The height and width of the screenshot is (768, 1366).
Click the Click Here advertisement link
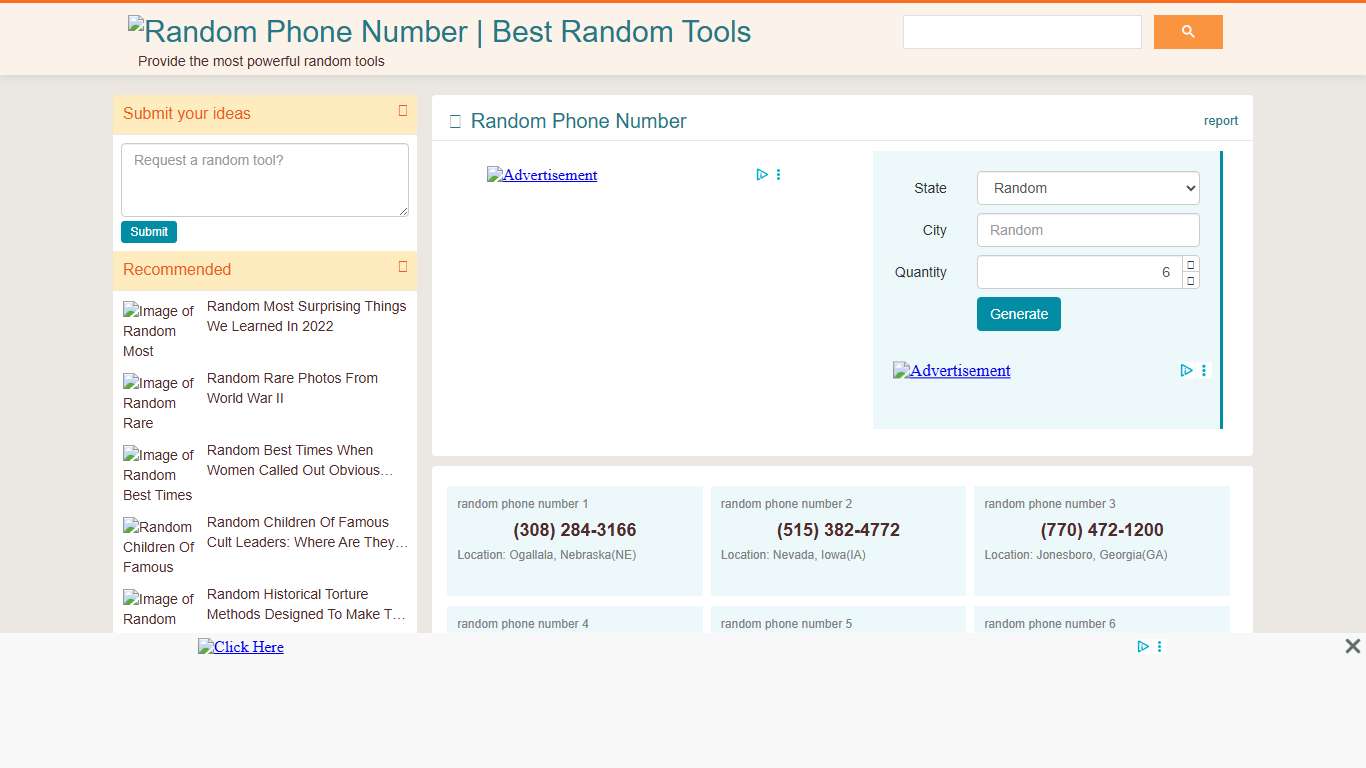pyautogui.click(x=241, y=646)
